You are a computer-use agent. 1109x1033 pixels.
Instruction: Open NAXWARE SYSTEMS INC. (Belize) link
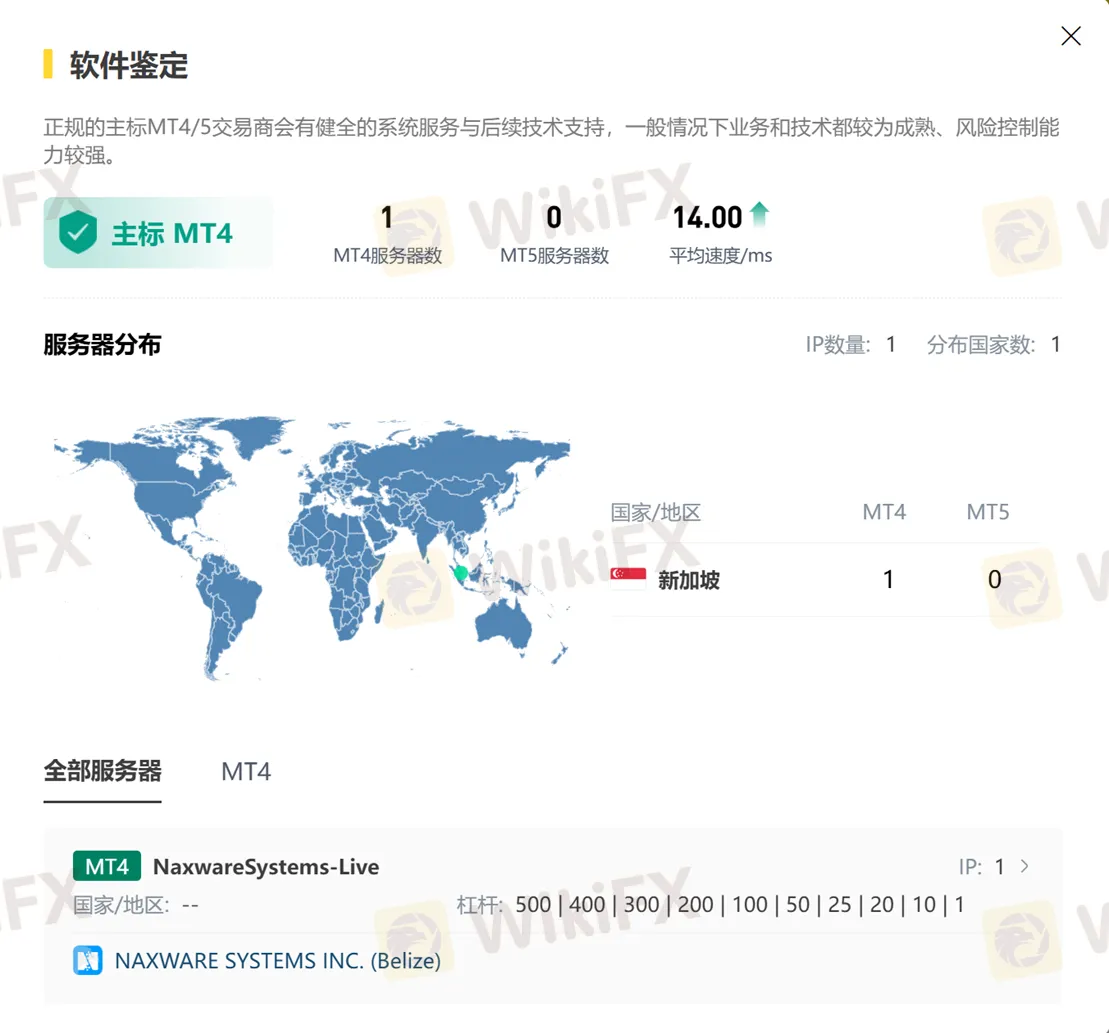coord(277,961)
